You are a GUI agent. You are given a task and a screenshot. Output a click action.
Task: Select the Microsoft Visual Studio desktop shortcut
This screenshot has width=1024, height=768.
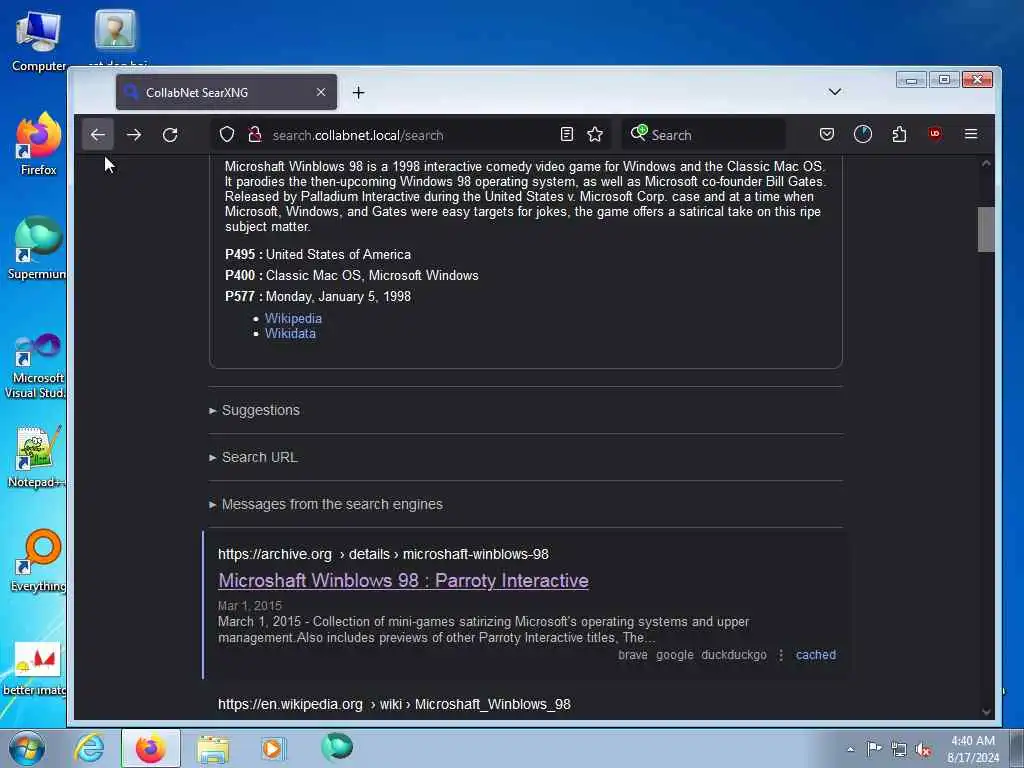click(x=35, y=366)
